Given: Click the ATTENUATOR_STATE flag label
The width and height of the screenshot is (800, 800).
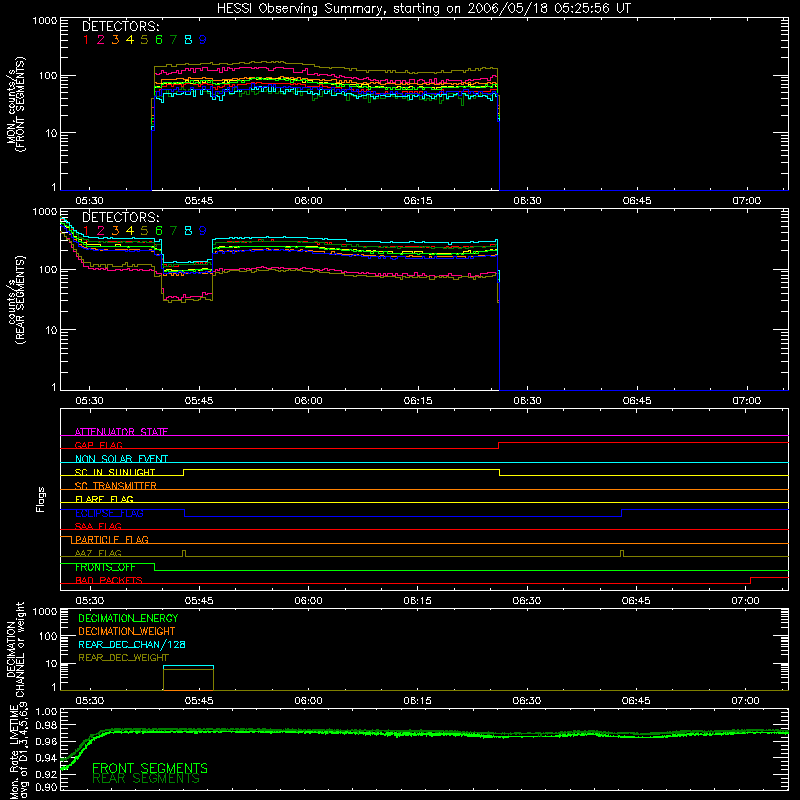Looking at the screenshot, I should 121,432.
